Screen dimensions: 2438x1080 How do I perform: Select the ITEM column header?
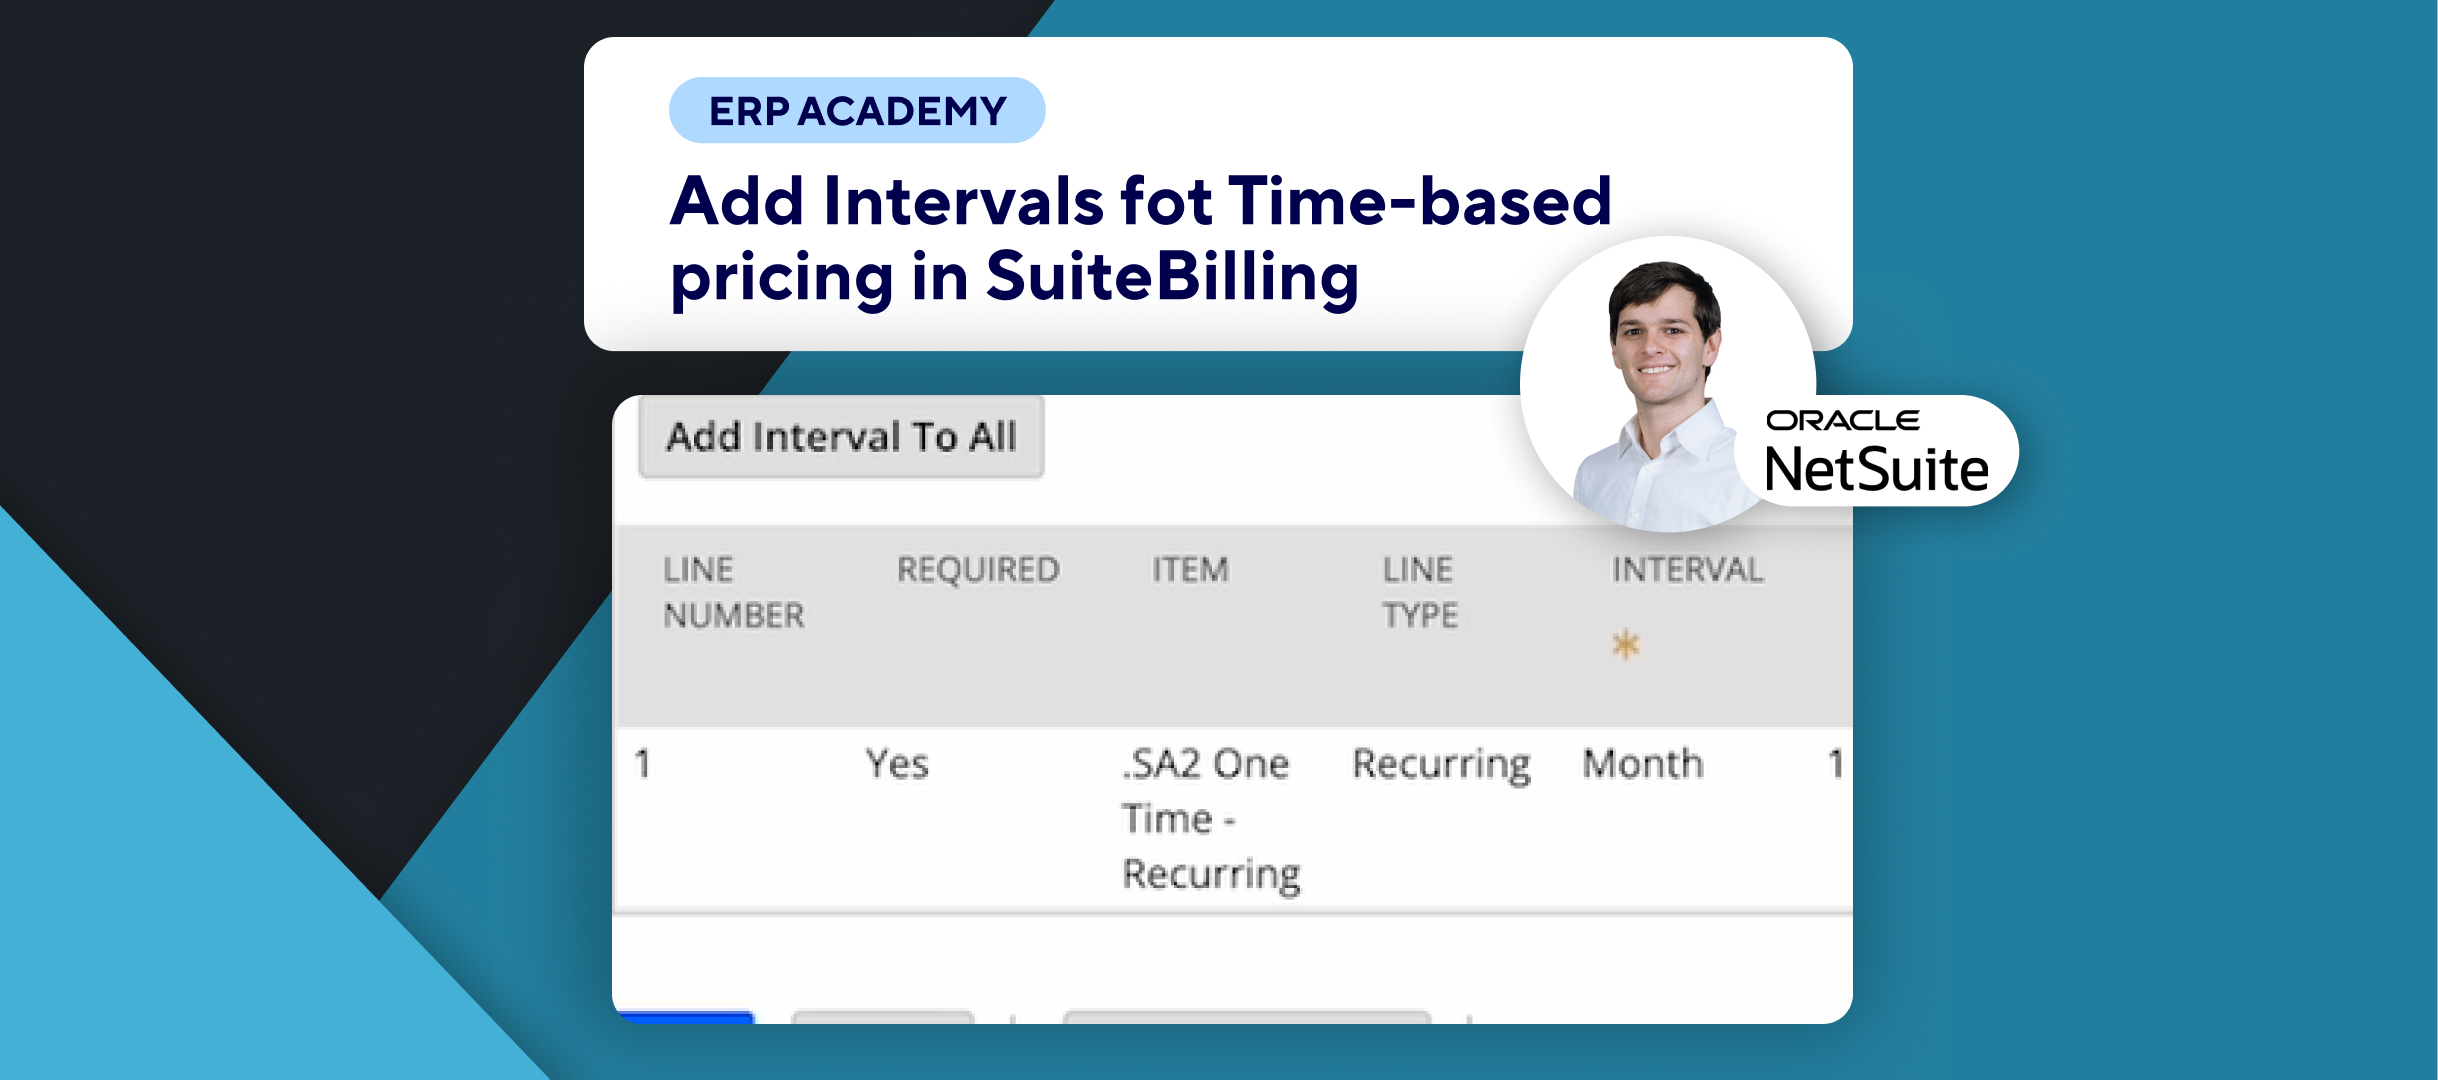coord(1190,570)
